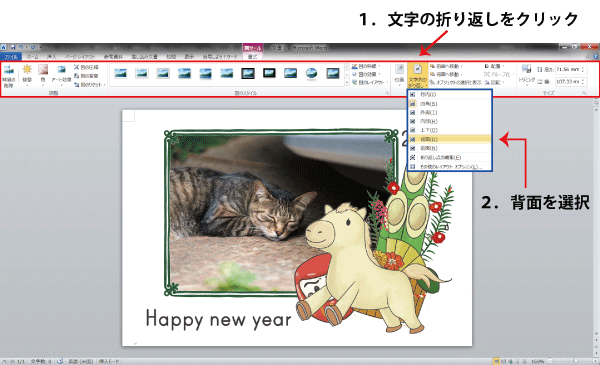Click the oval picture style thumbnail
The height and width of the screenshot is (365, 600).
311,73
